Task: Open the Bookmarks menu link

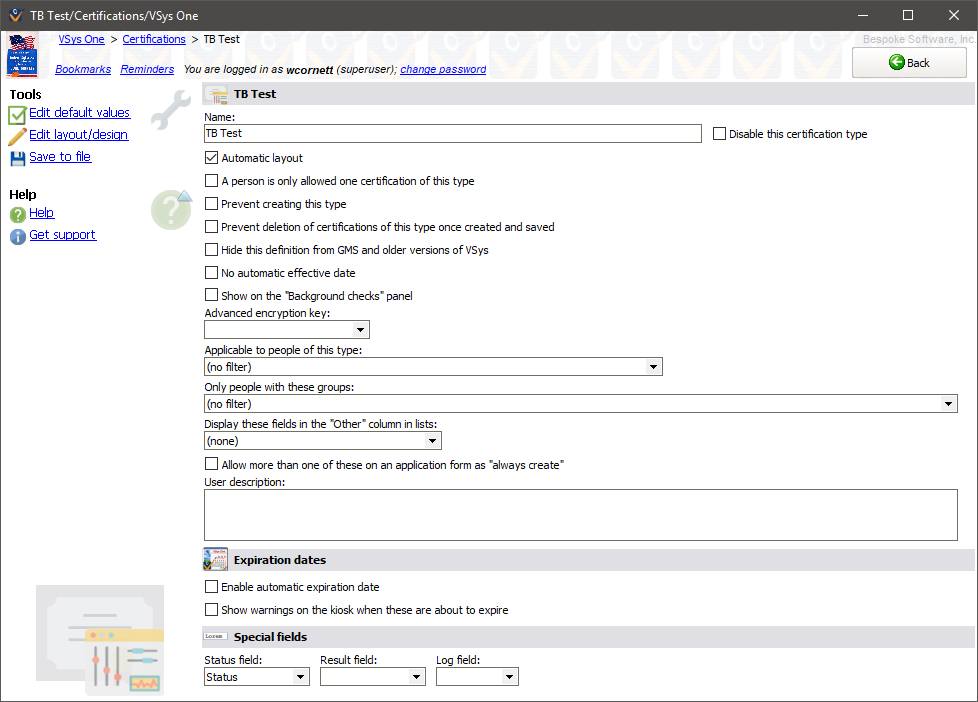Action: [83, 70]
